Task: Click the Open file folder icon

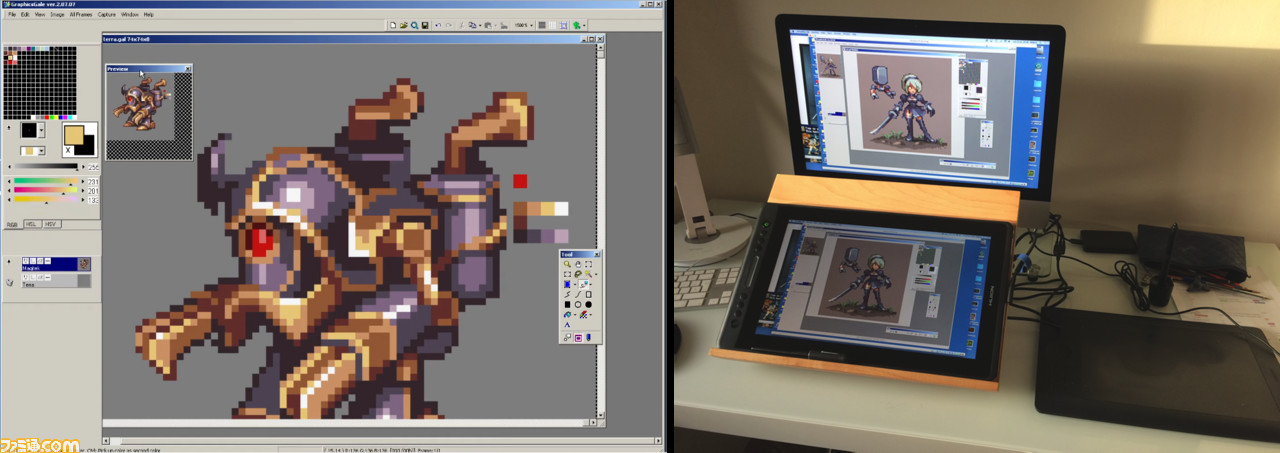Action: (x=404, y=25)
